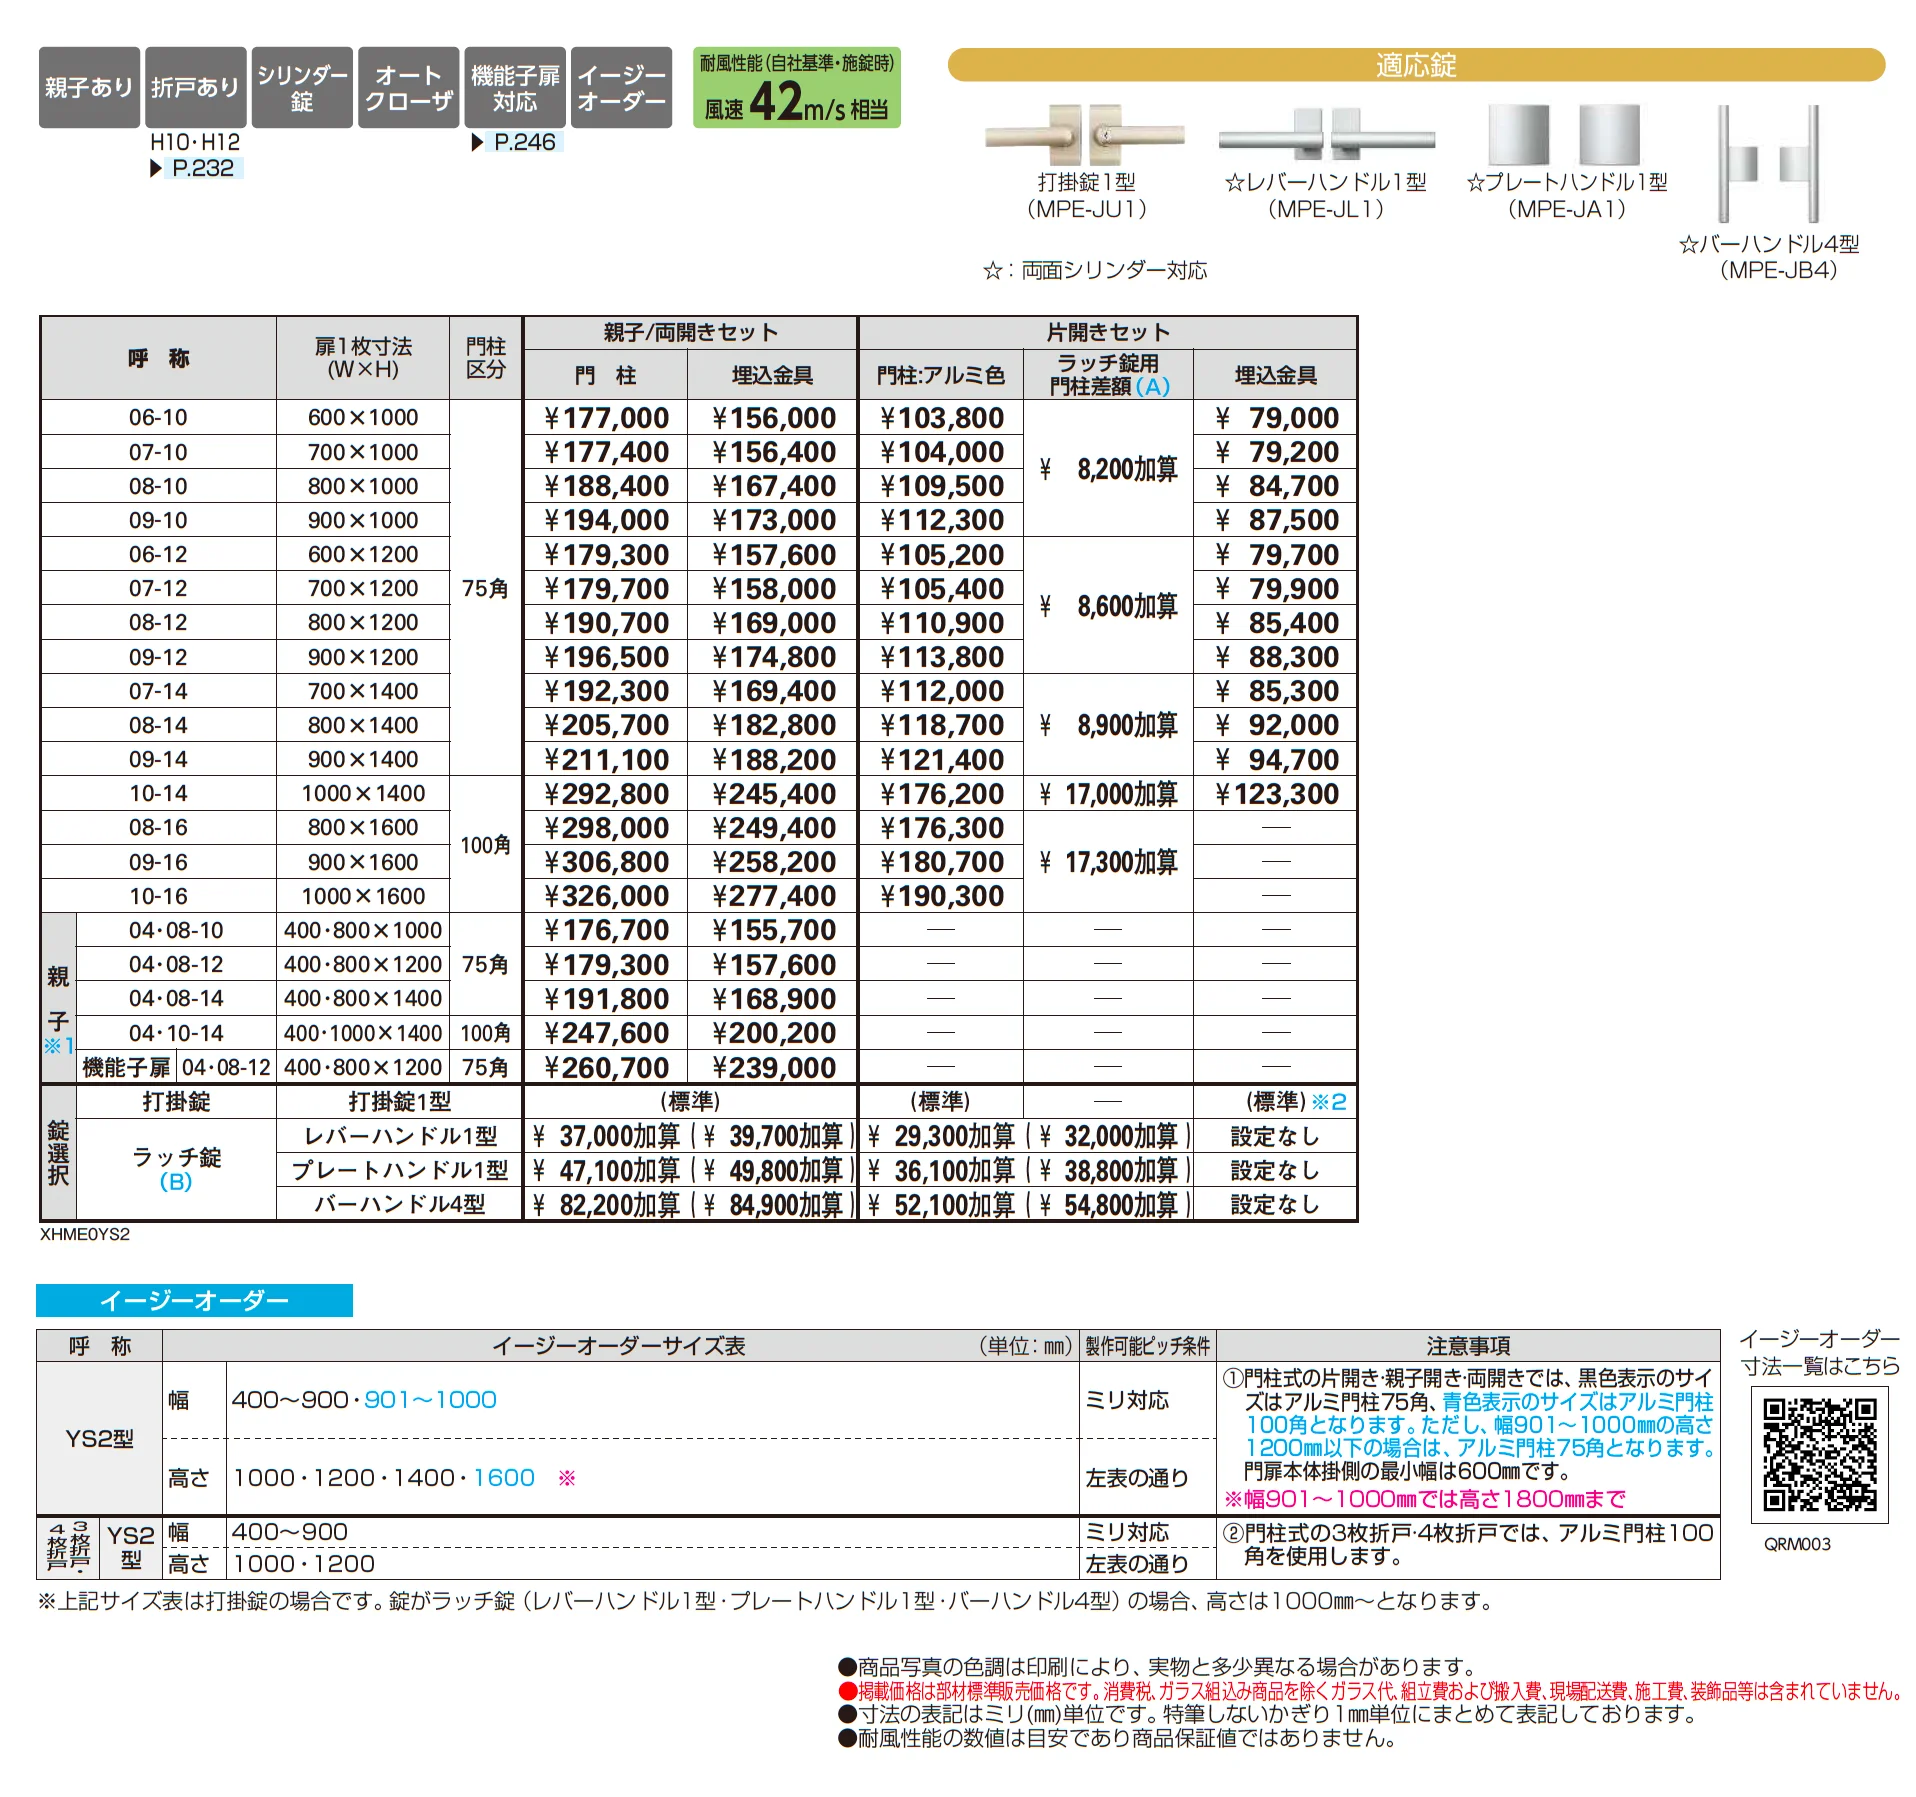The width and height of the screenshot is (1916, 1797).
Task: Select the 06-10 row name cell
Action: tap(158, 417)
